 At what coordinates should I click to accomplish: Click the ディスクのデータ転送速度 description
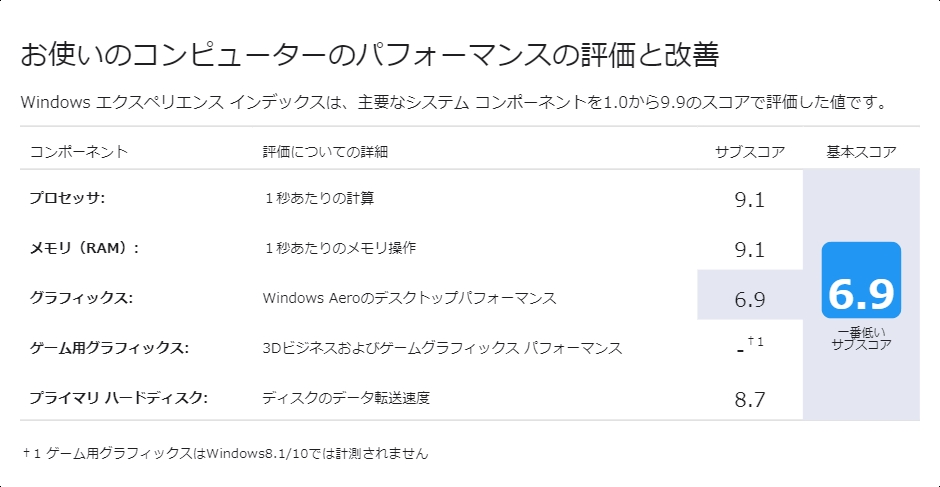tap(346, 398)
